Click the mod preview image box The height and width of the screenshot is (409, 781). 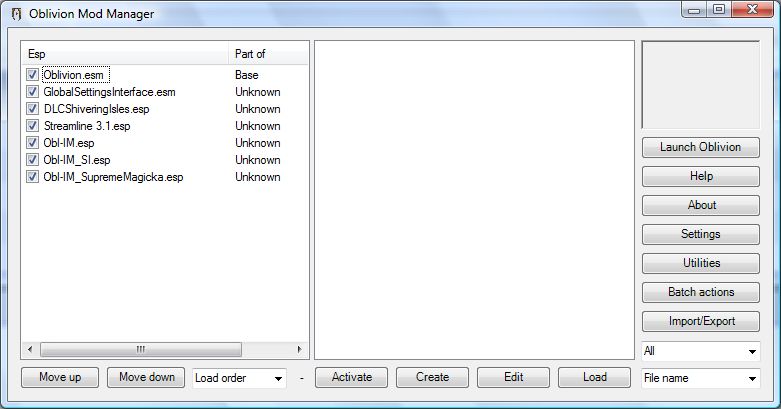[701, 85]
